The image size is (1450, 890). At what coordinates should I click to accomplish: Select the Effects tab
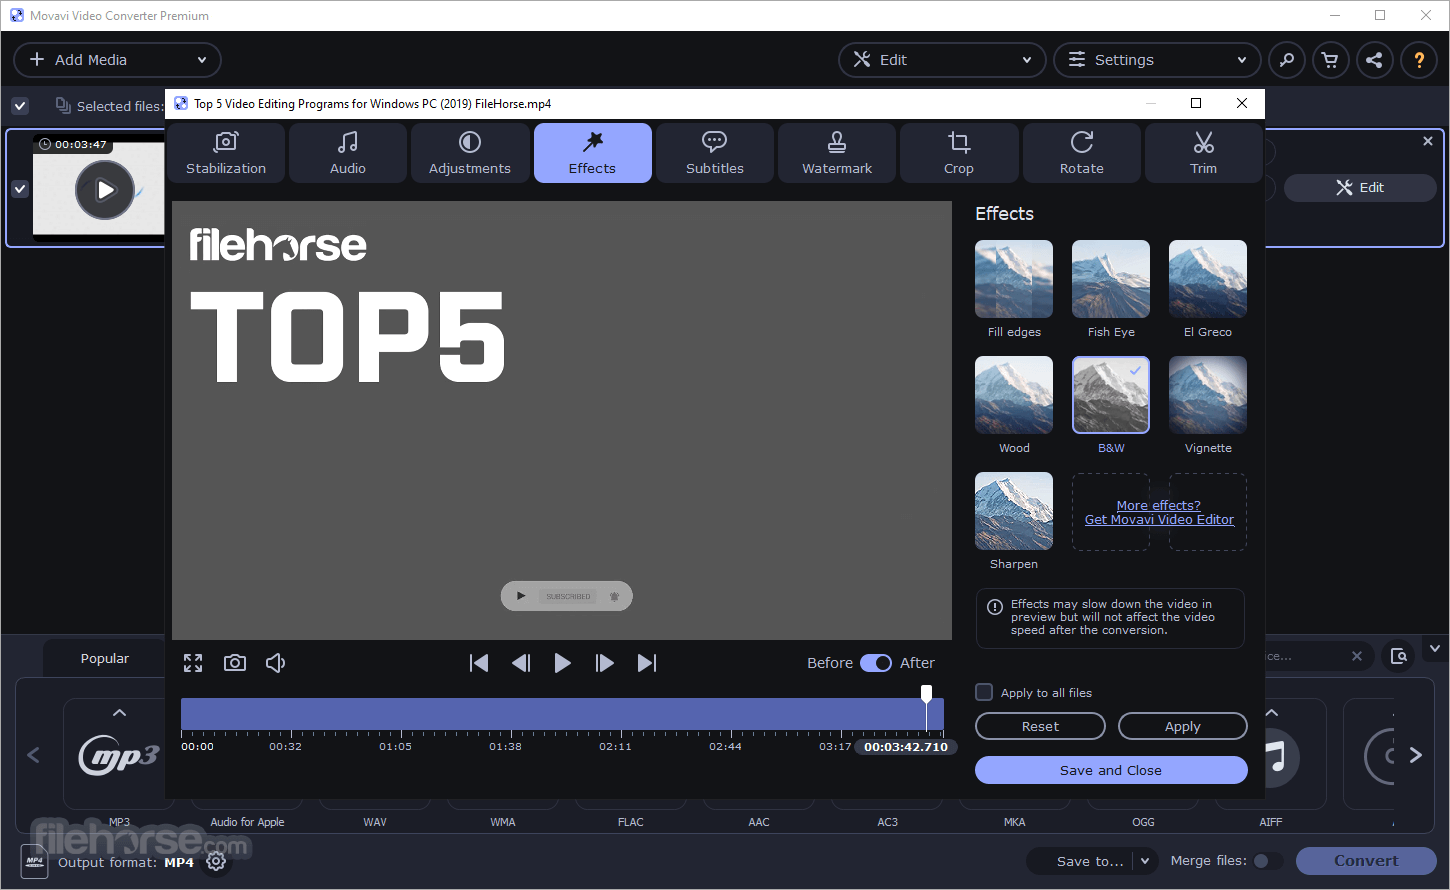click(593, 153)
